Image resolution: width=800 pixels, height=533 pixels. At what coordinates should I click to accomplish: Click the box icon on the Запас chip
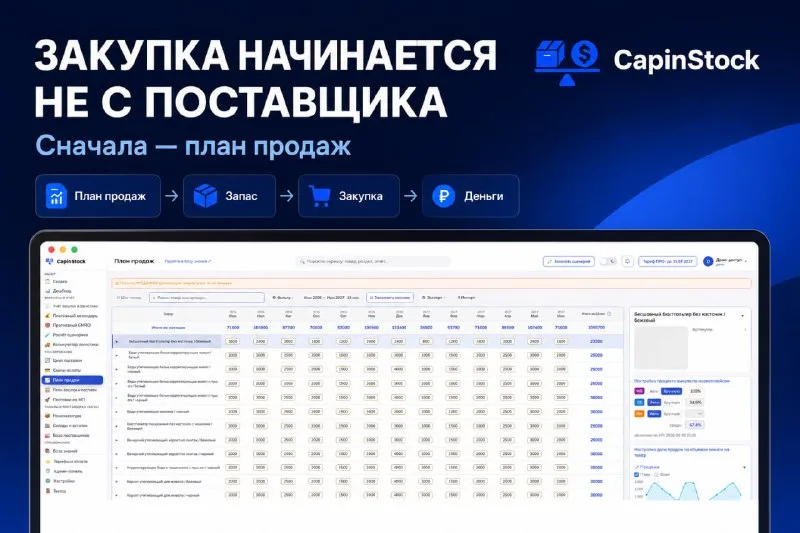[205, 196]
